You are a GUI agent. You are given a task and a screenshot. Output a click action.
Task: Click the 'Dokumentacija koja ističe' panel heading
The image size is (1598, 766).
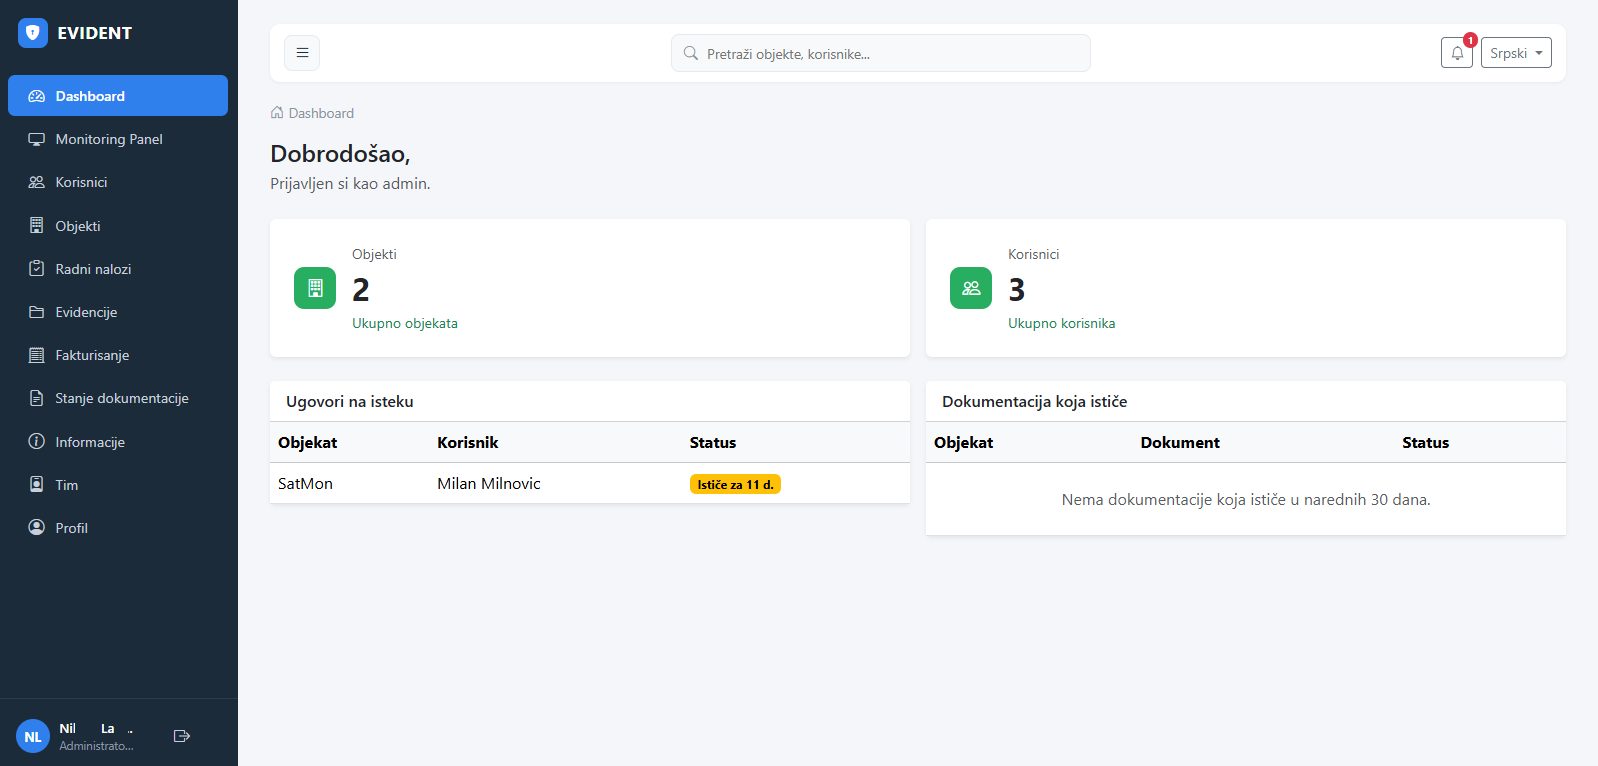coord(1034,401)
